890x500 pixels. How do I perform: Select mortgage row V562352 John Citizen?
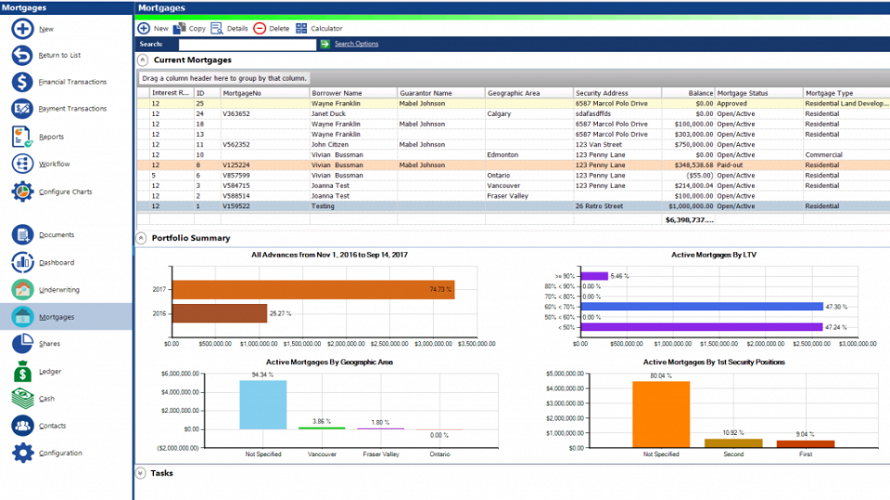tap(513, 144)
